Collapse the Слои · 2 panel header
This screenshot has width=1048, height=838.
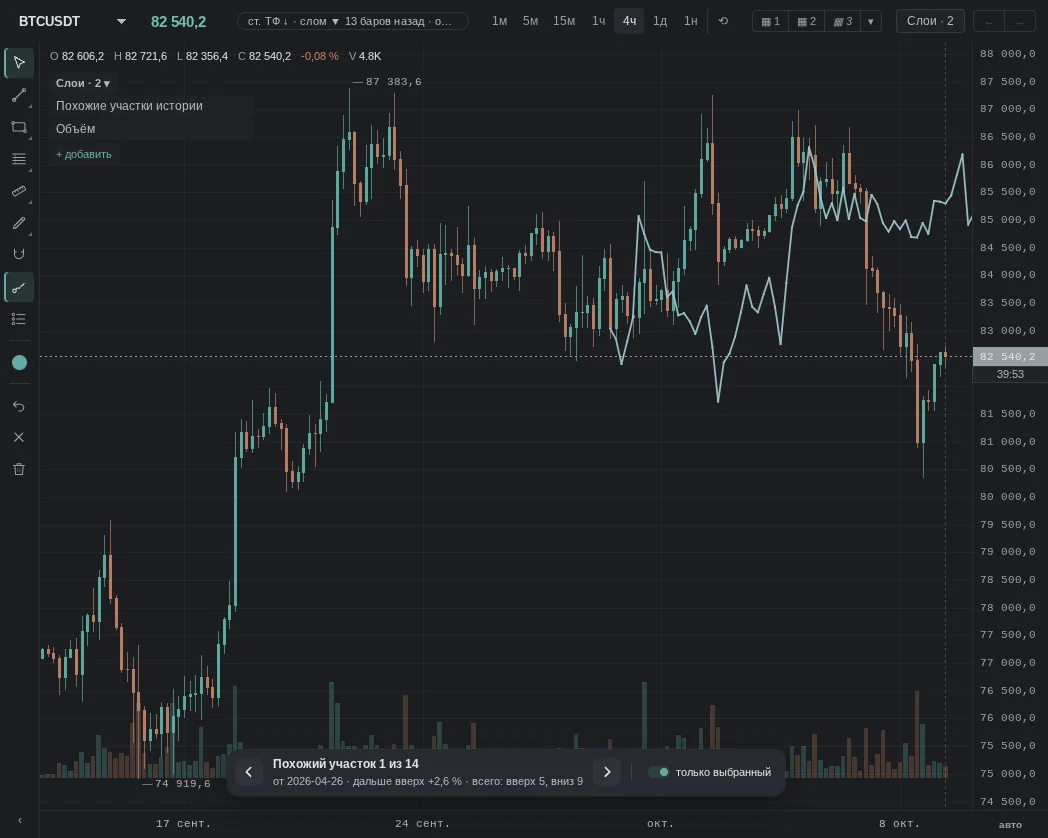click(83, 83)
